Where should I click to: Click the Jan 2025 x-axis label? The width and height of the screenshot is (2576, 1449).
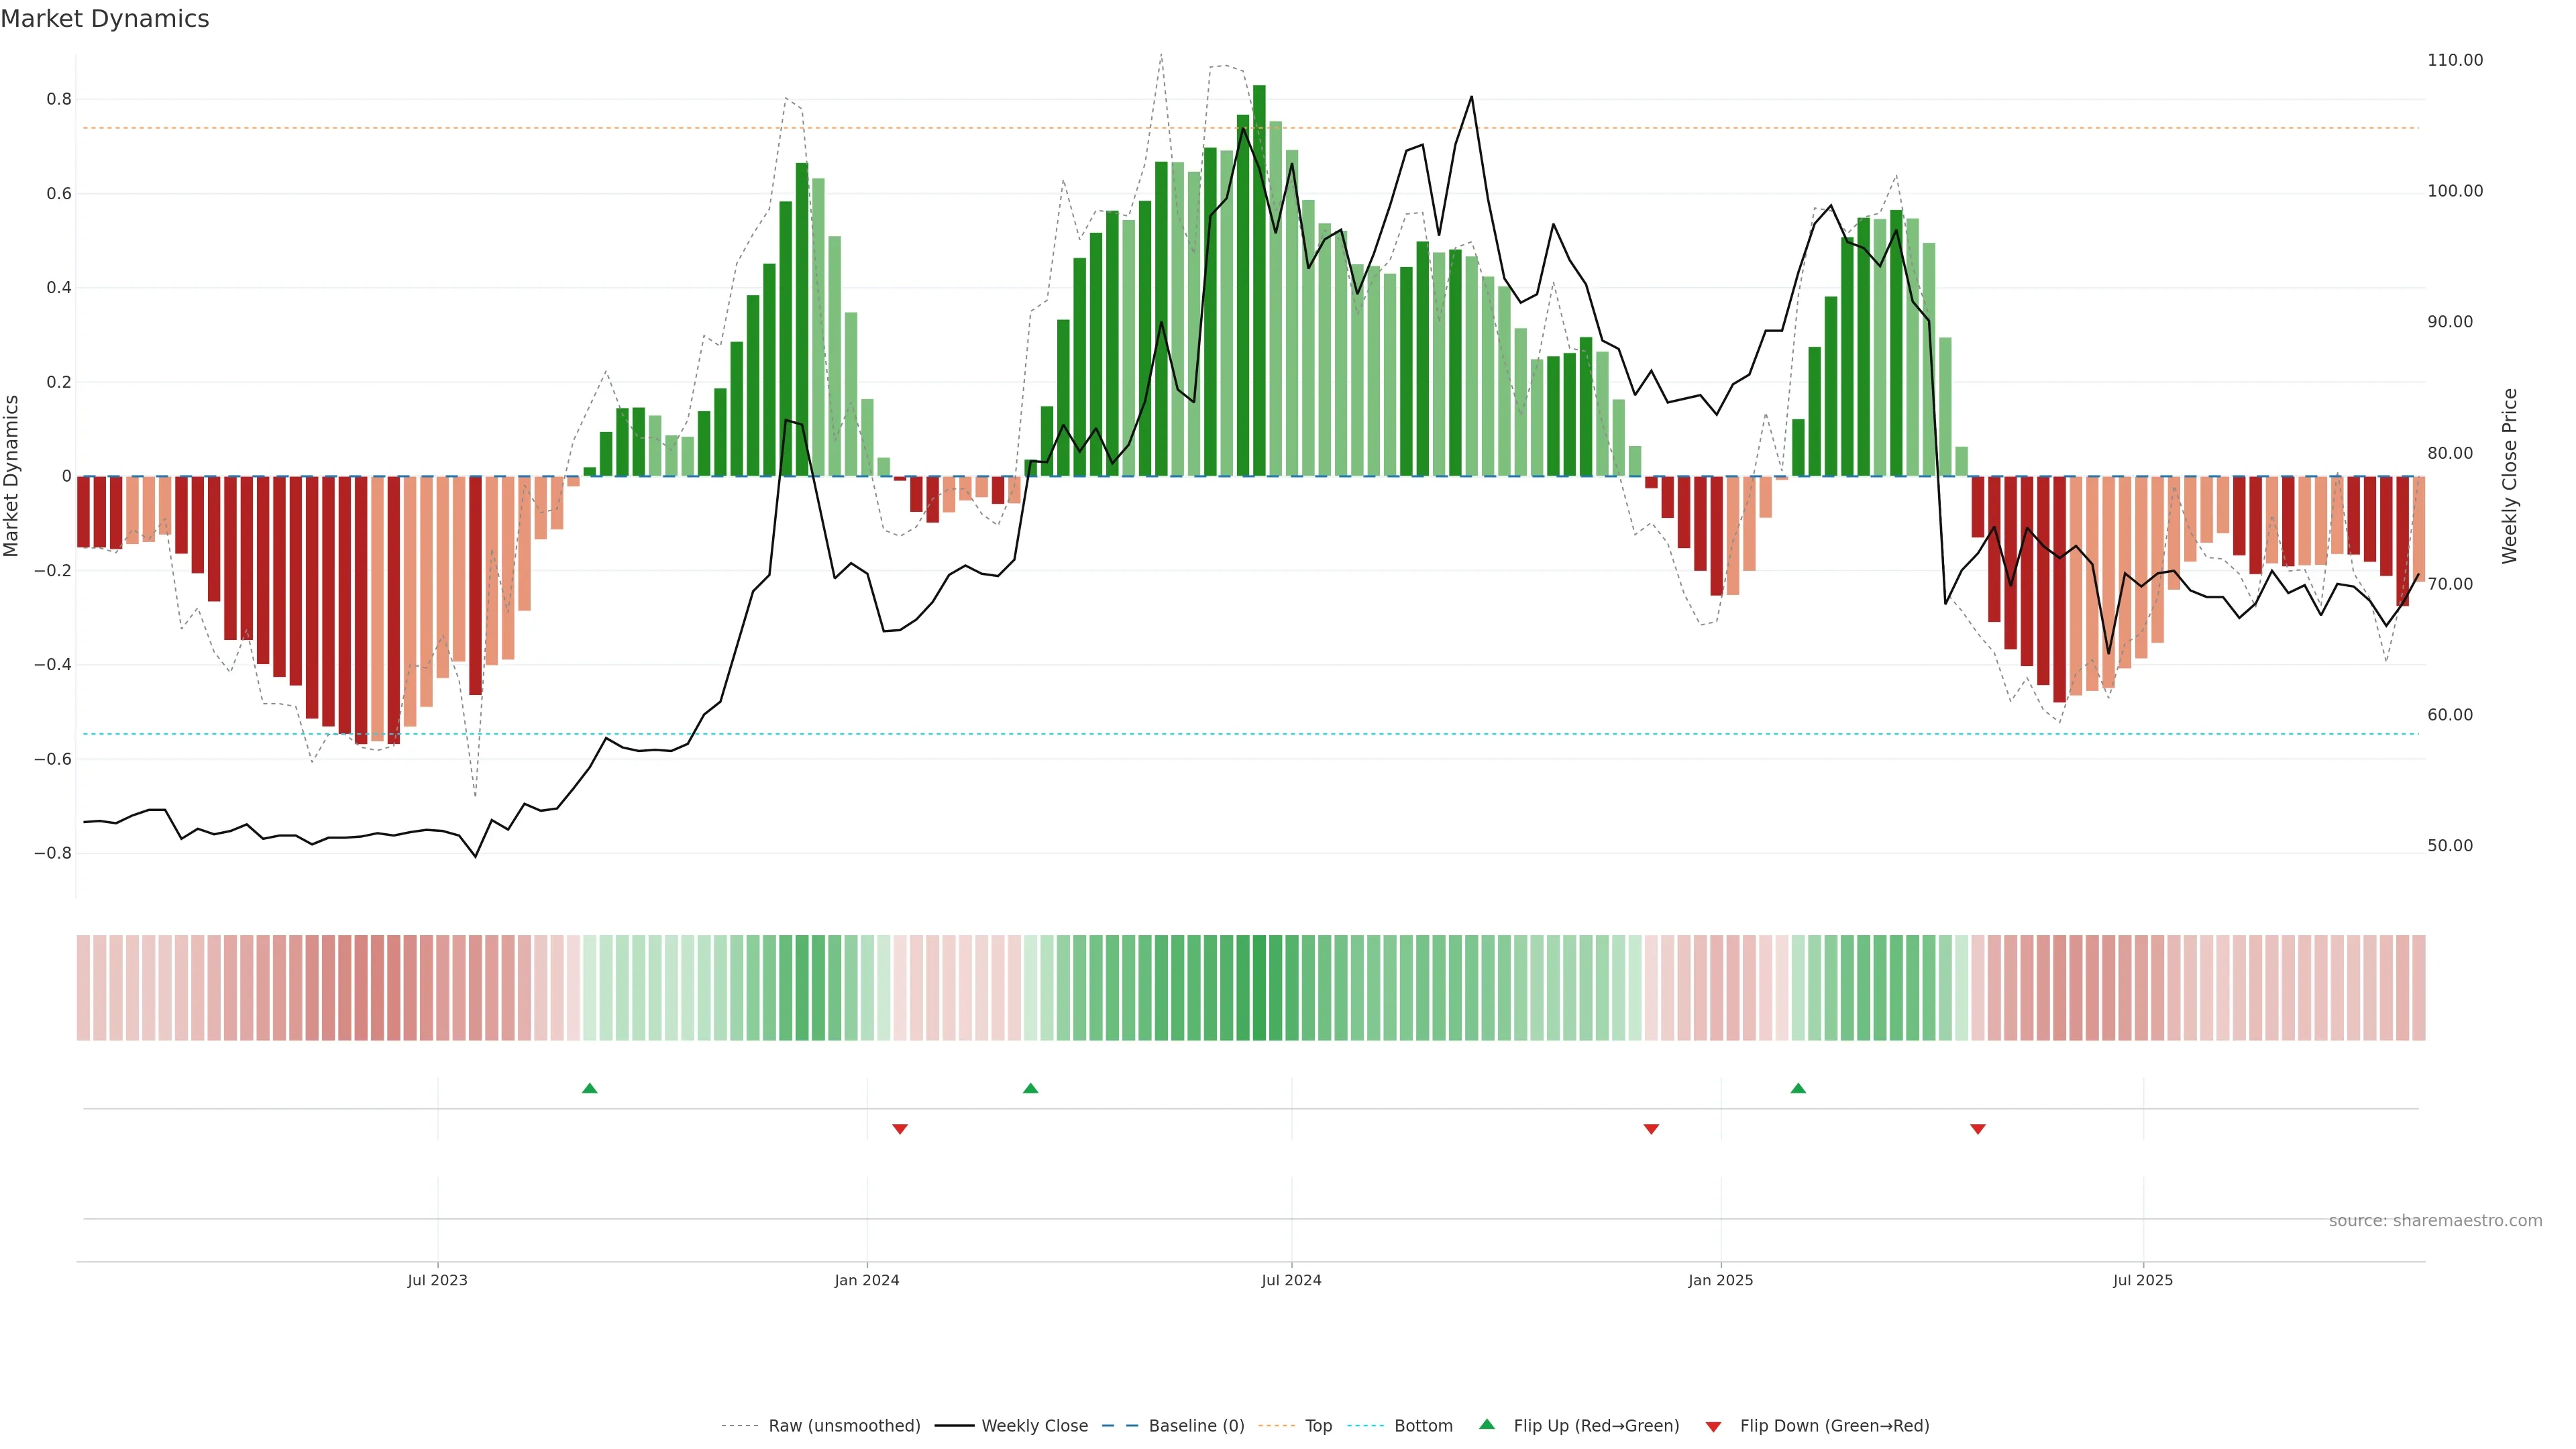tap(1720, 1280)
